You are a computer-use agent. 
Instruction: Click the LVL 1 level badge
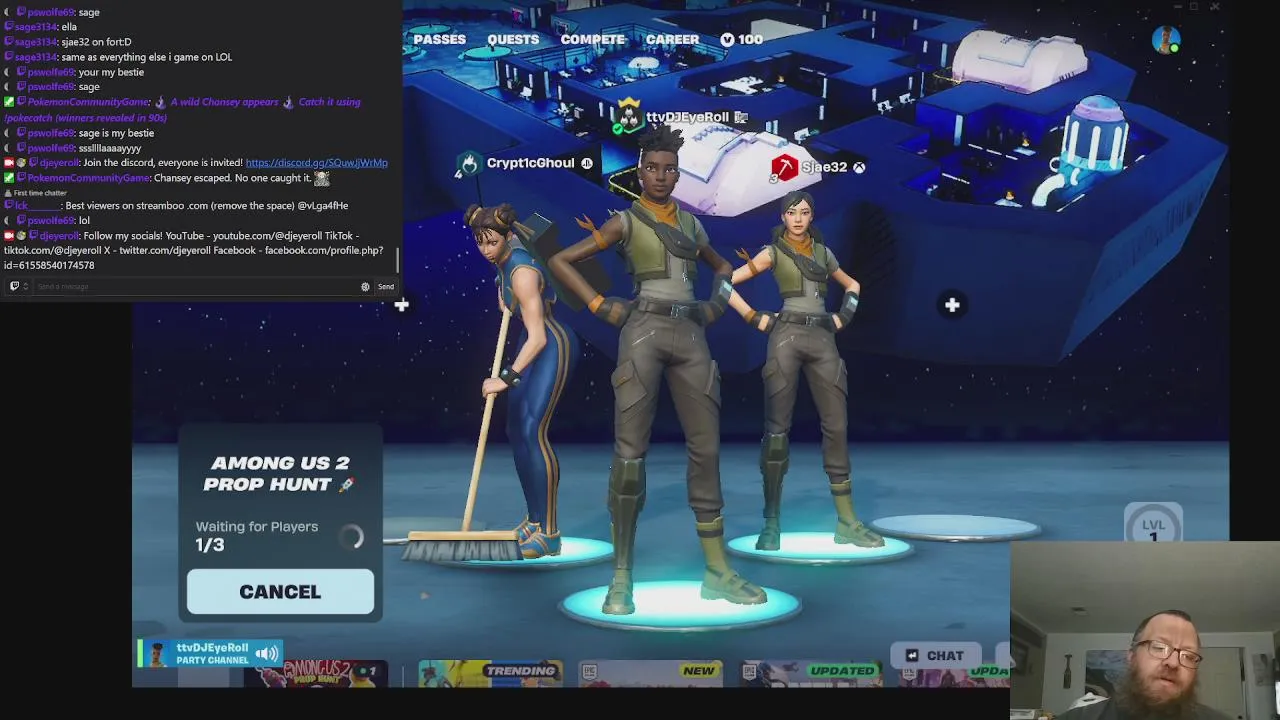coord(1154,526)
